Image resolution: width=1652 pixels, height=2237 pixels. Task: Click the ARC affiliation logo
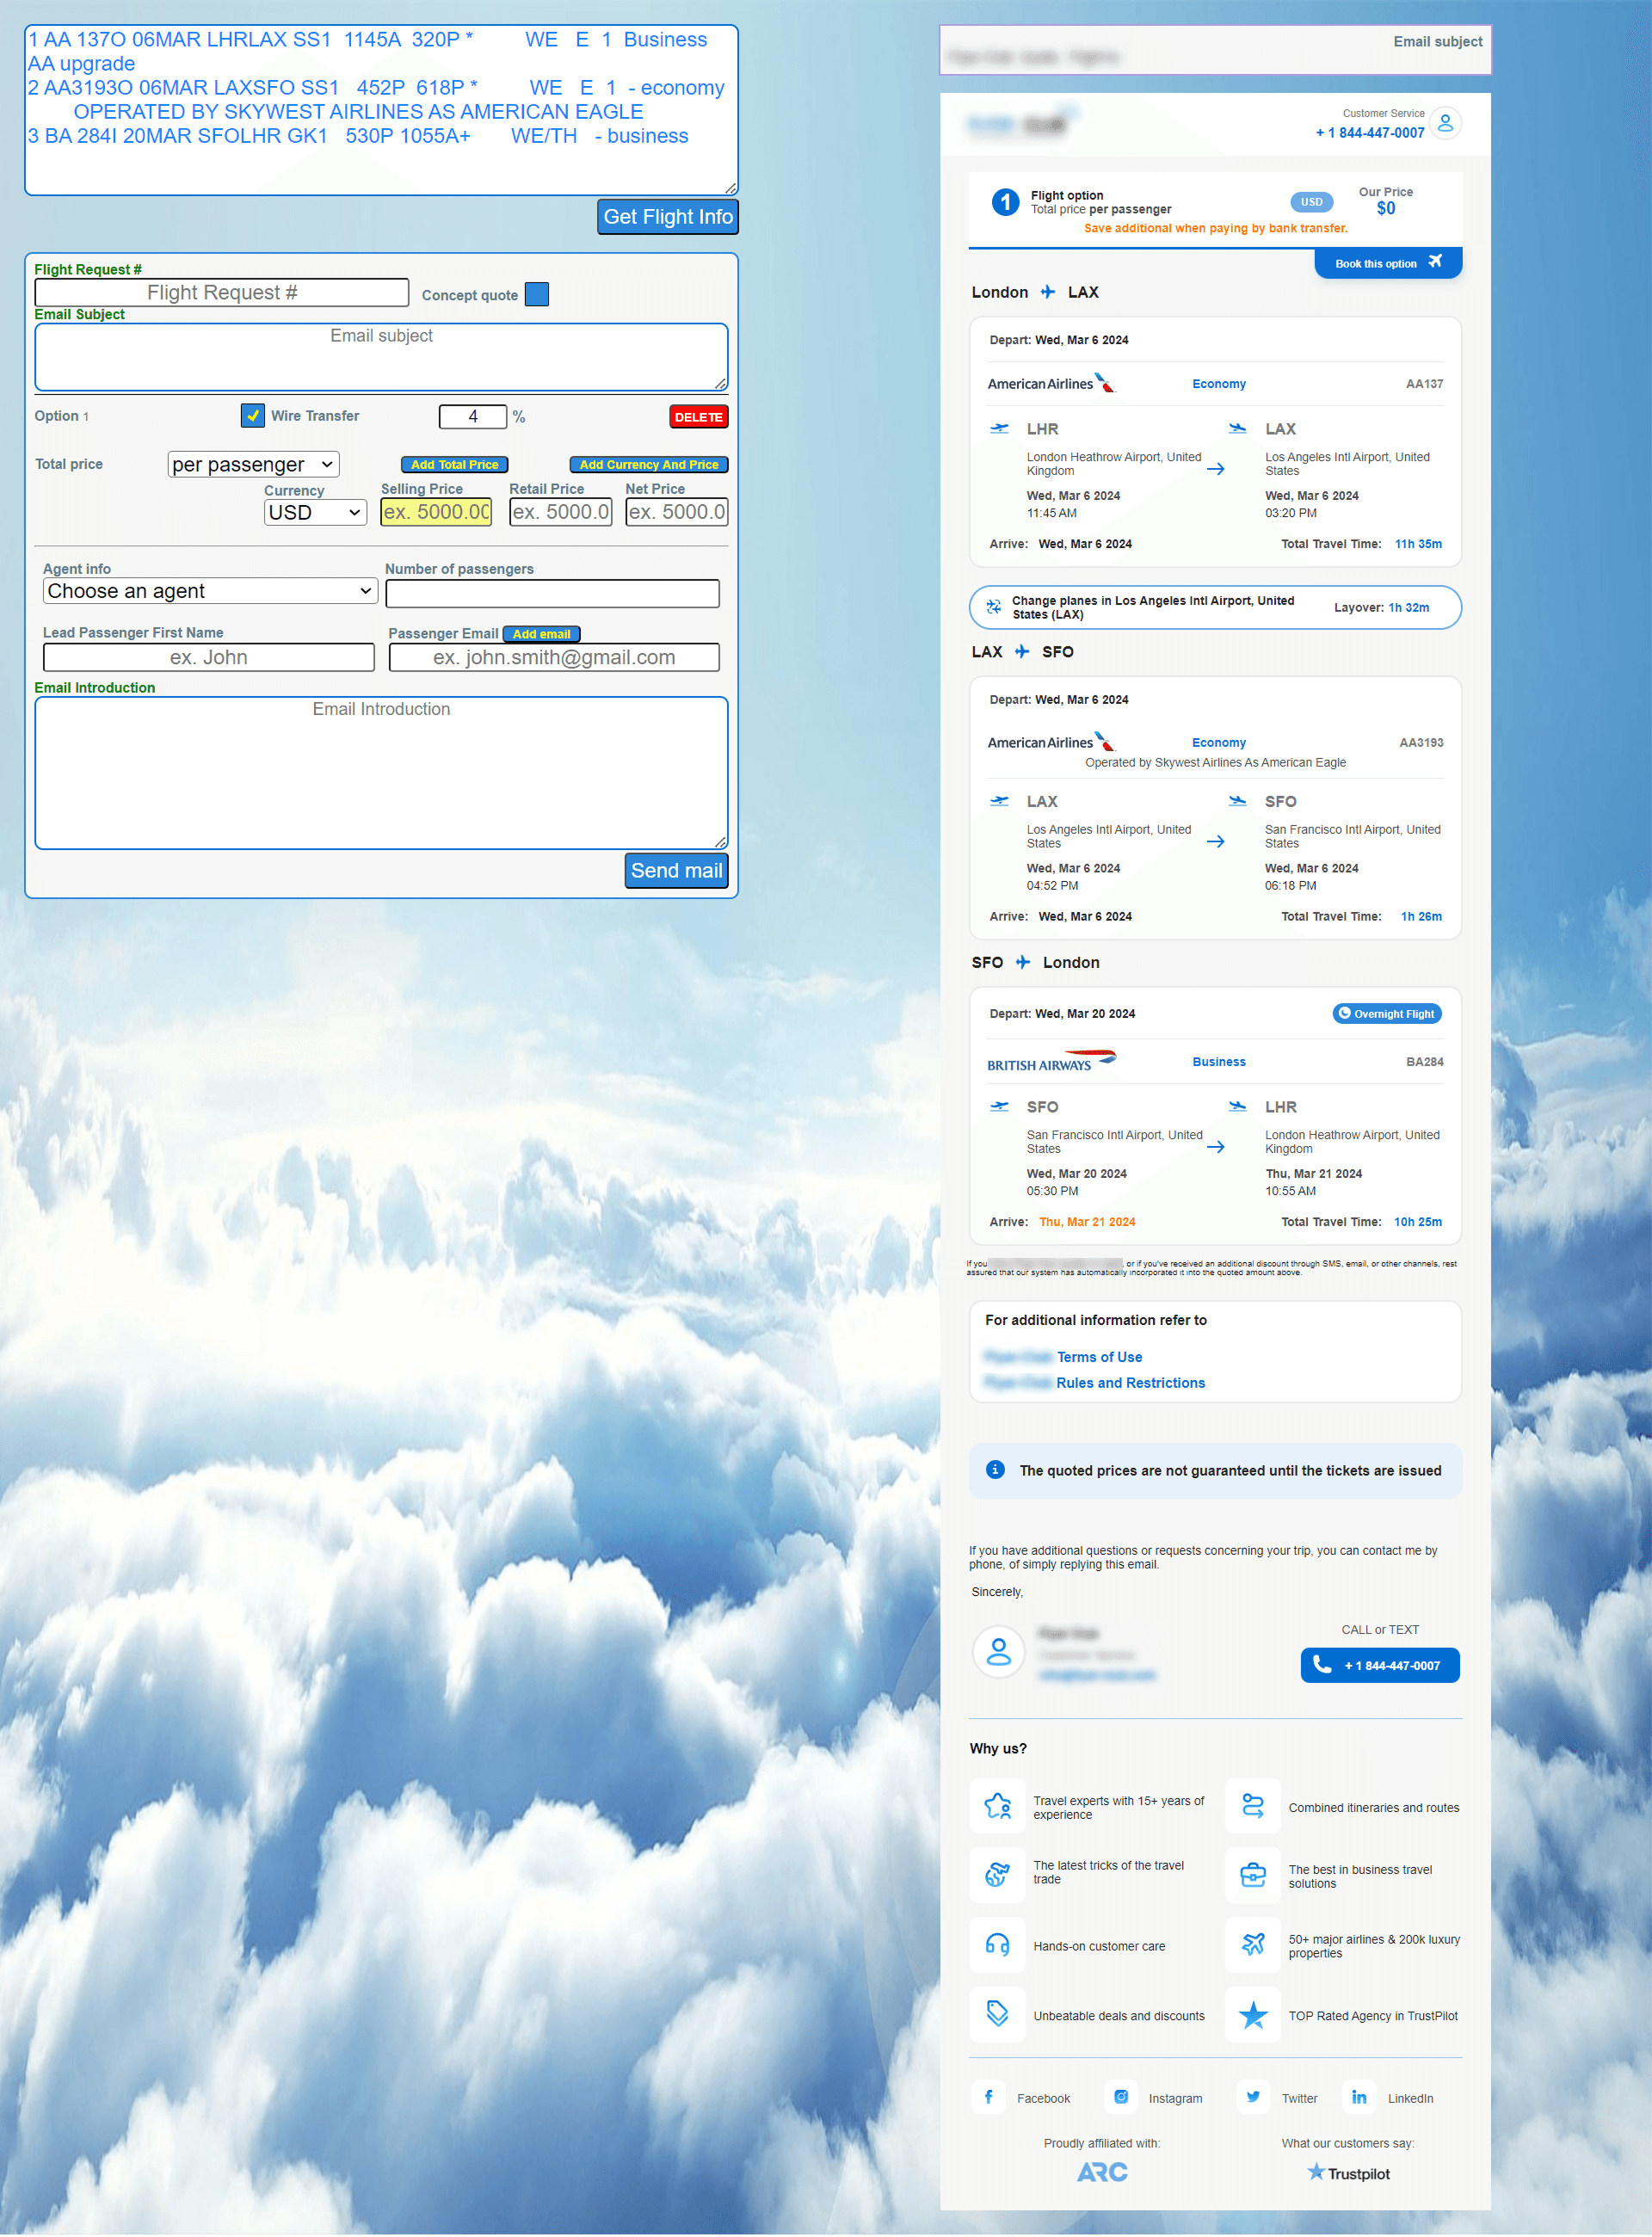1102,2172
